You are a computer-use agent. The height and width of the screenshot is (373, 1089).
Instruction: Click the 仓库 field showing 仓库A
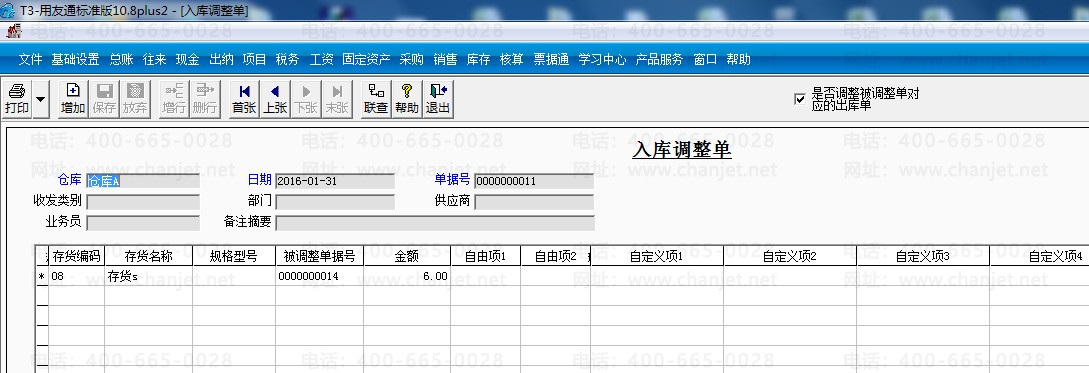(x=142, y=181)
